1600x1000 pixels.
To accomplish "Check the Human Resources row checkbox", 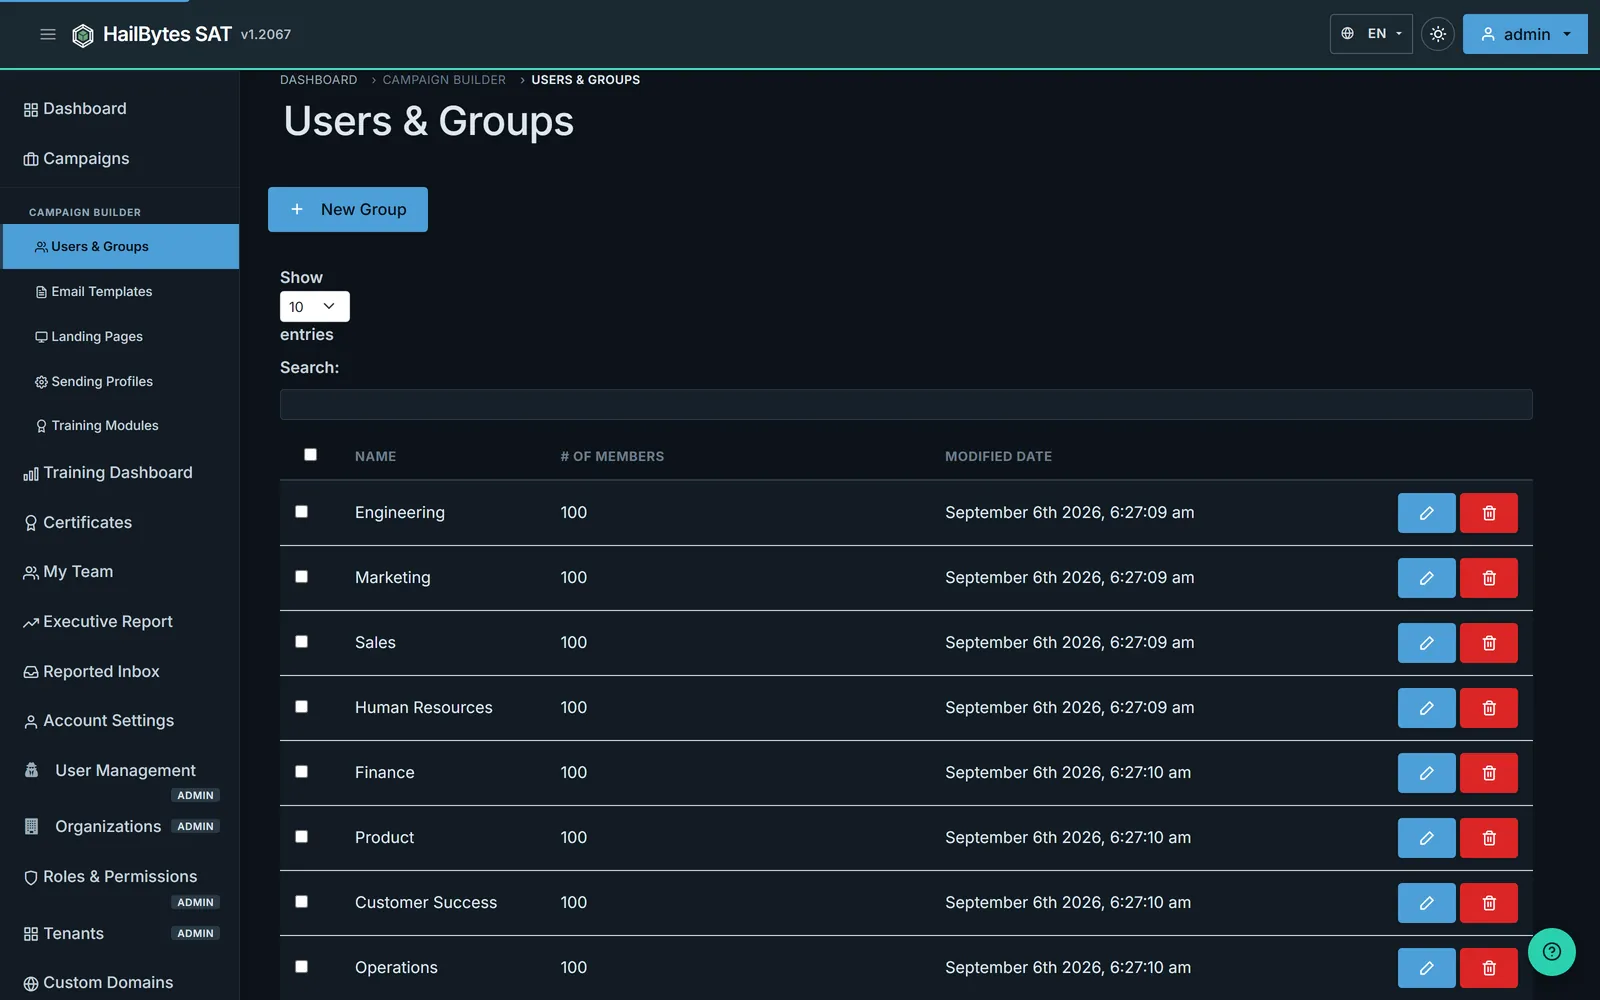I will click(301, 706).
